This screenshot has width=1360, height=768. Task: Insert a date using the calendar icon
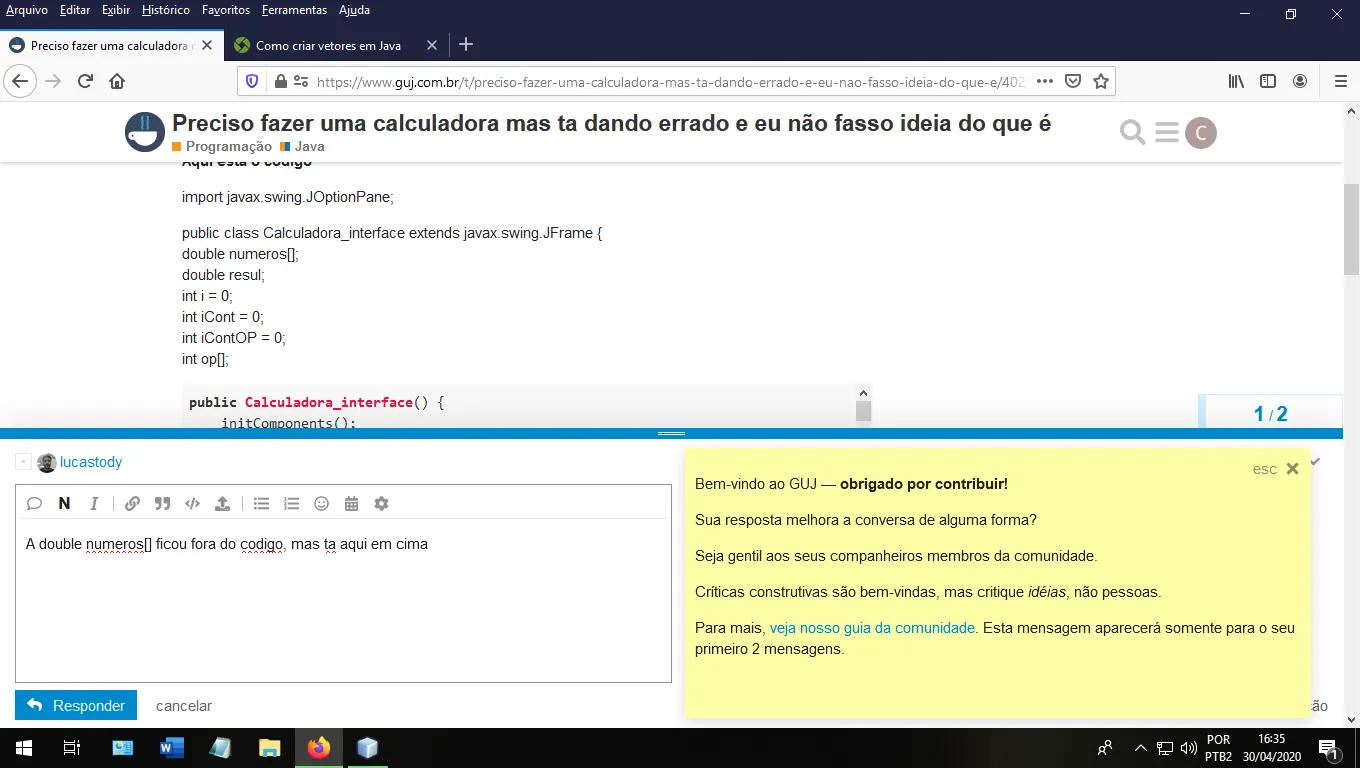click(x=351, y=504)
